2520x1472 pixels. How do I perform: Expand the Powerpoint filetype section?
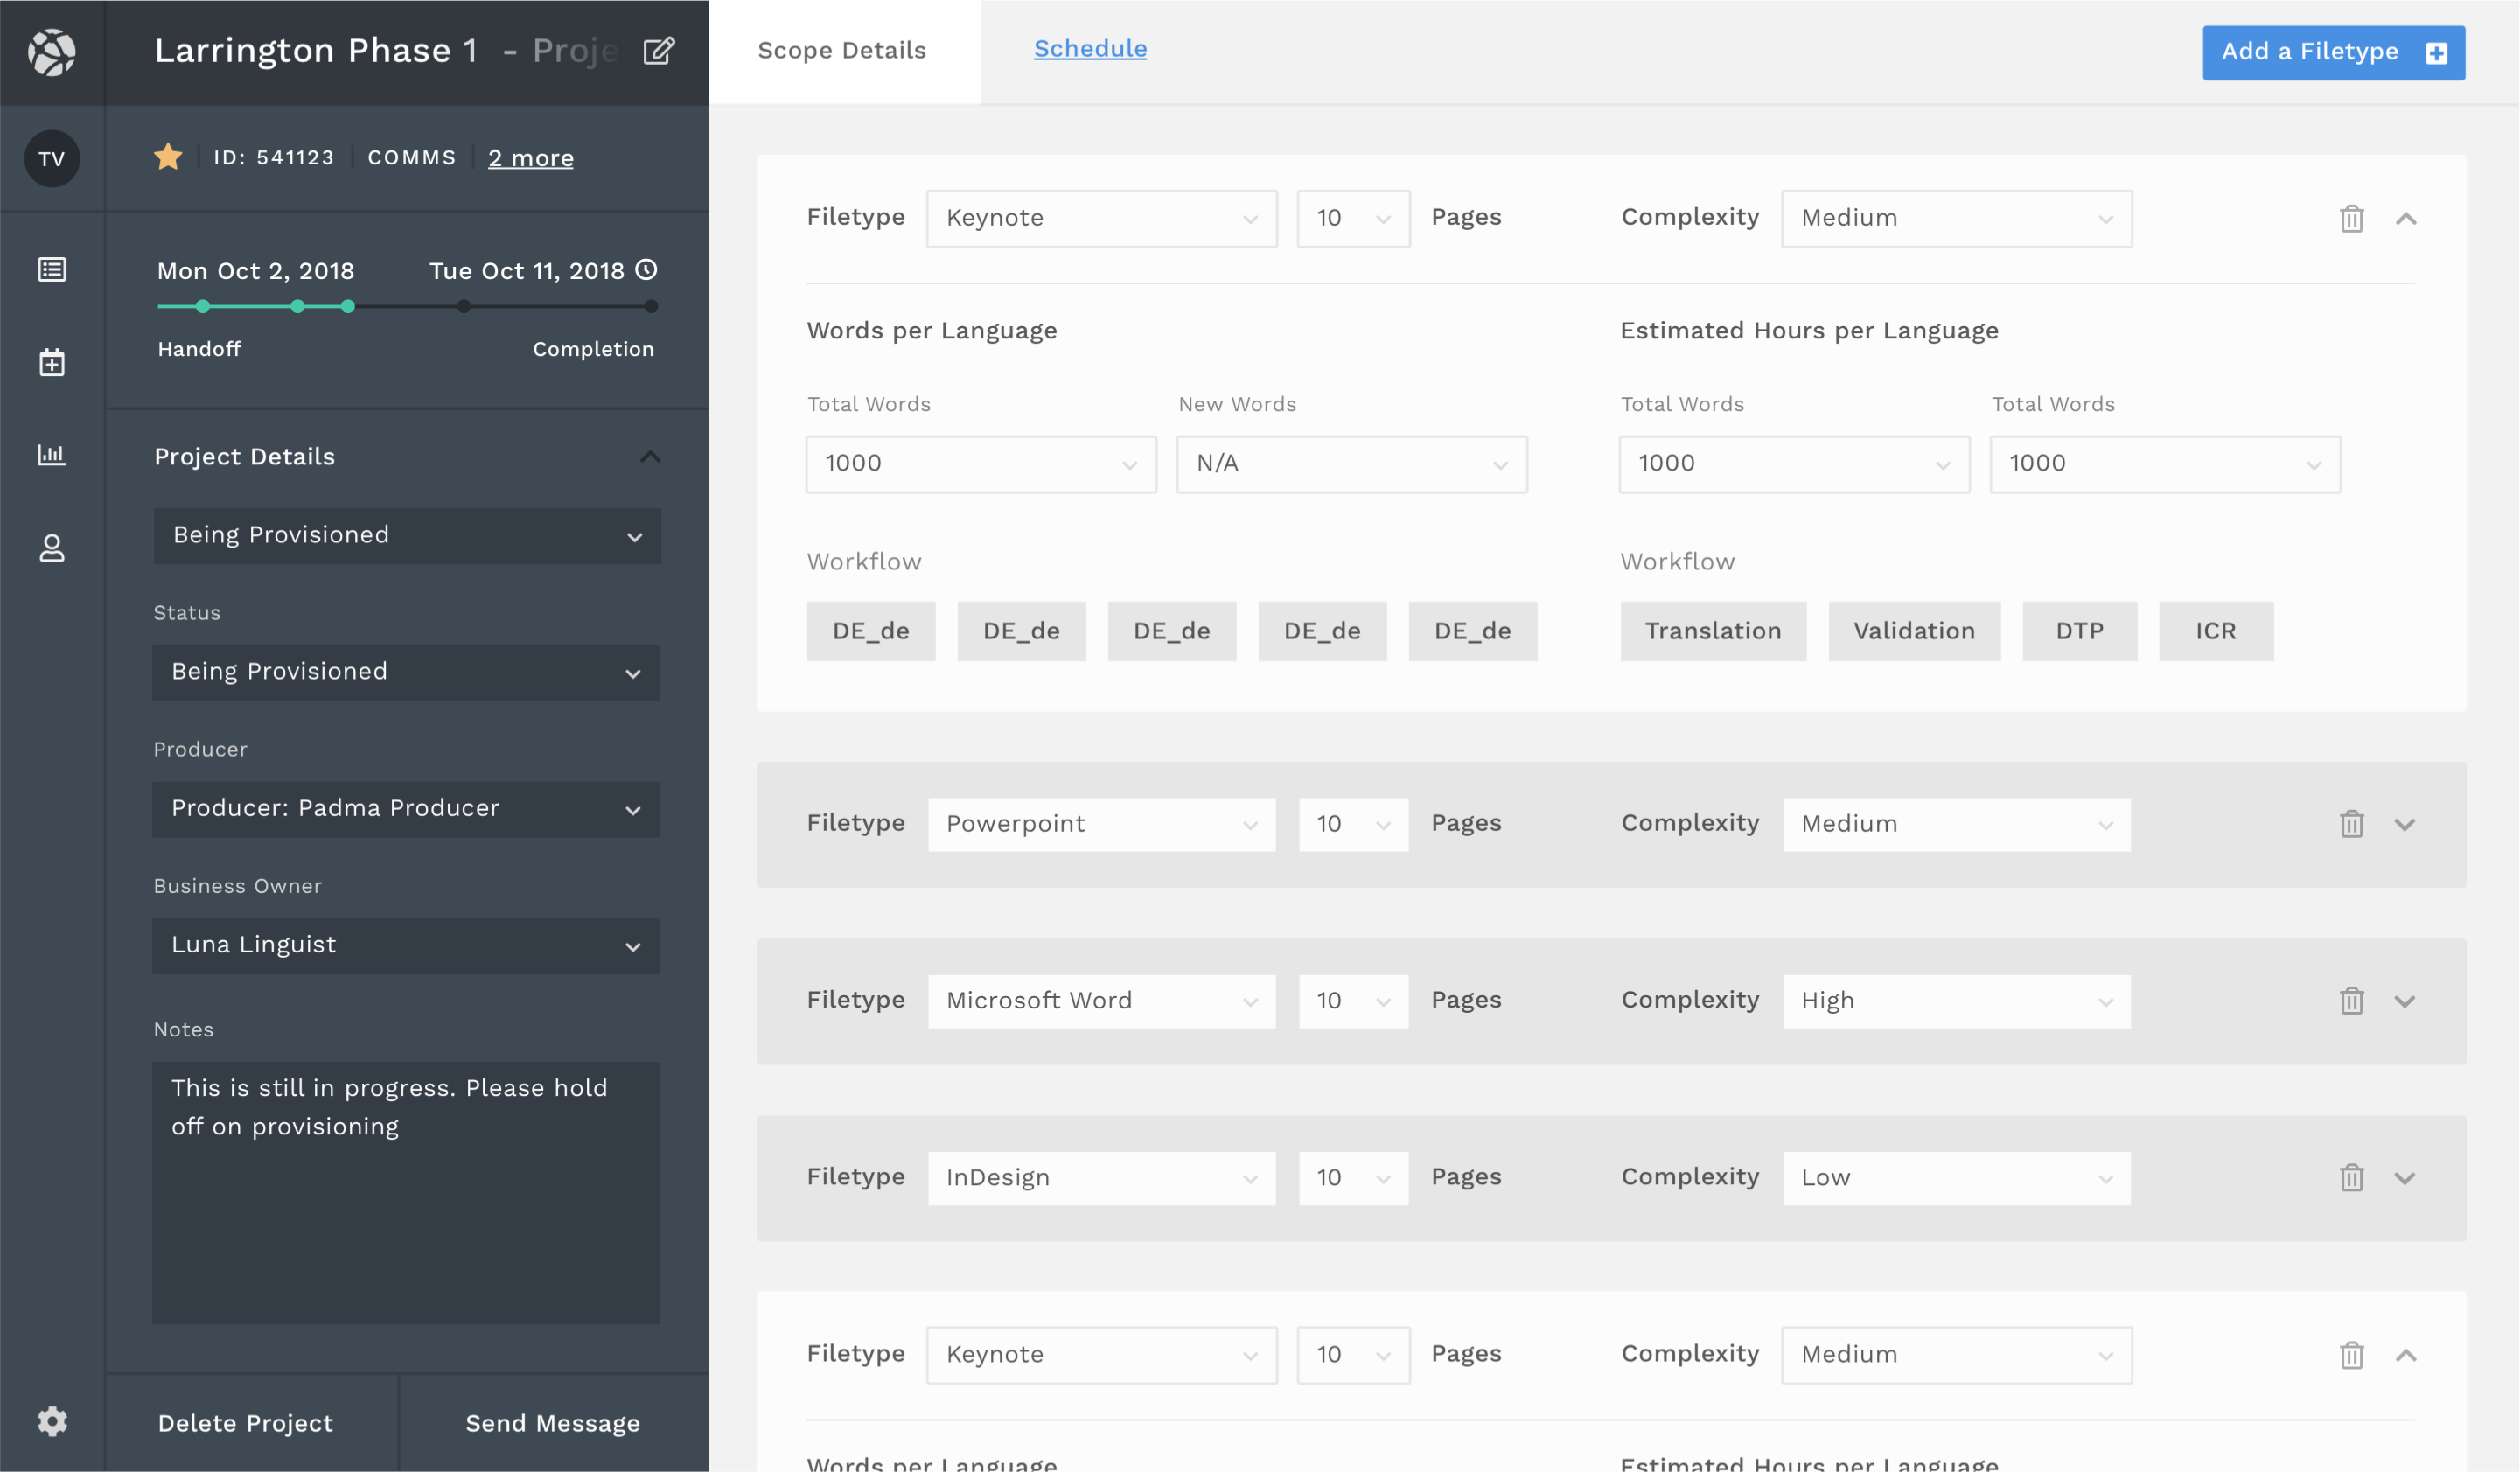click(2405, 825)
